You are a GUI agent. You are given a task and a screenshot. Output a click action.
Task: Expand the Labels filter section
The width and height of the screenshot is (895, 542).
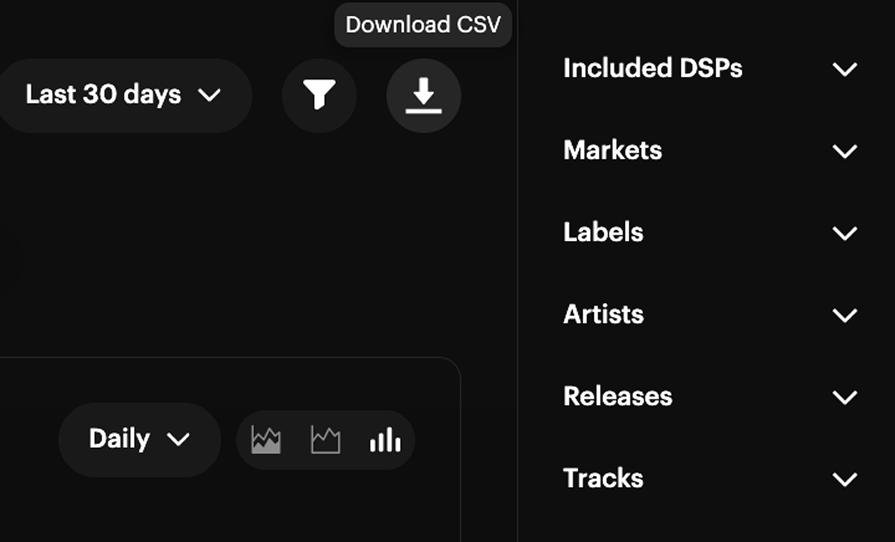710,233
